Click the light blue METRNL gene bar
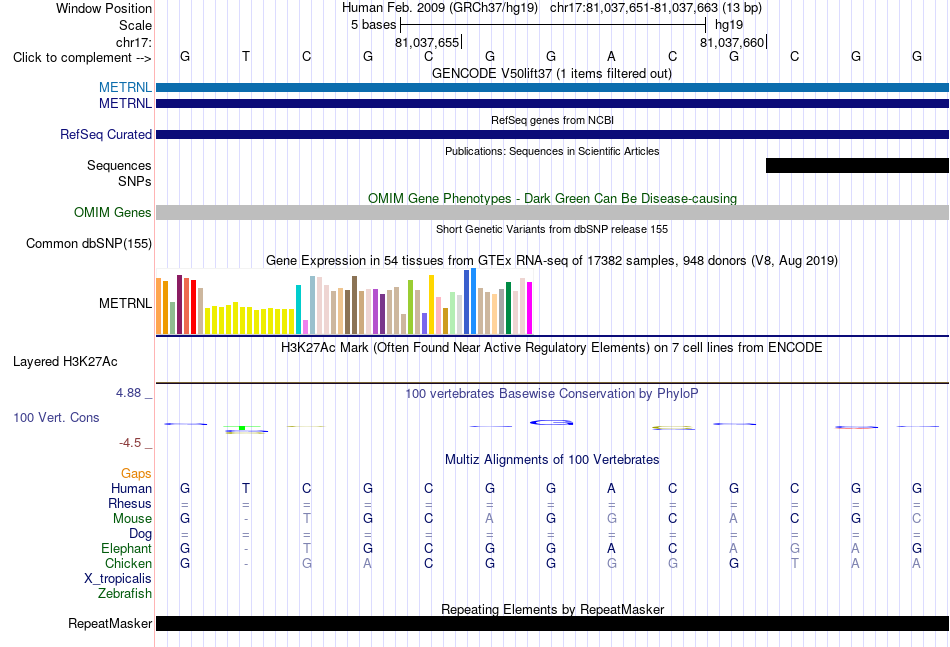The height and width of the screenshot is (647, 950). (552, 87)
